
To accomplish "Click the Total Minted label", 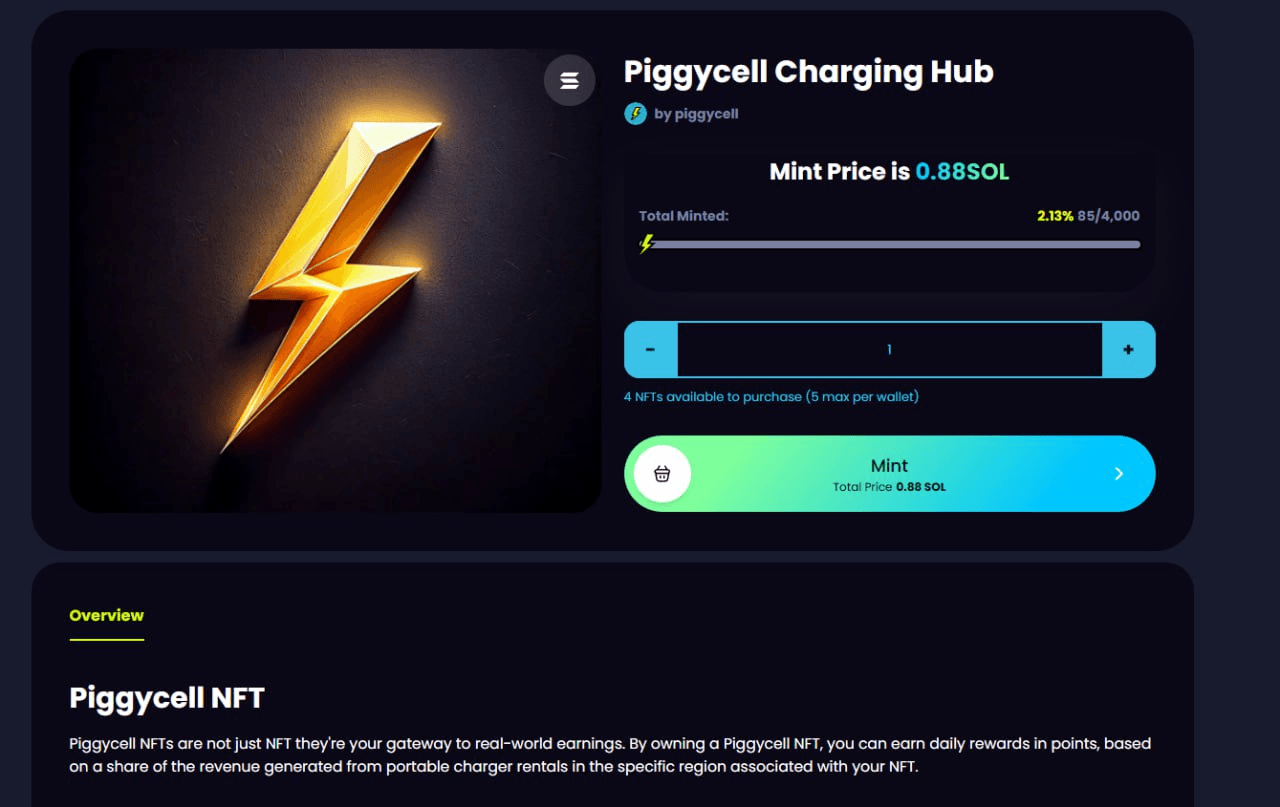I will pyautogui.click(x=684, y=216).
